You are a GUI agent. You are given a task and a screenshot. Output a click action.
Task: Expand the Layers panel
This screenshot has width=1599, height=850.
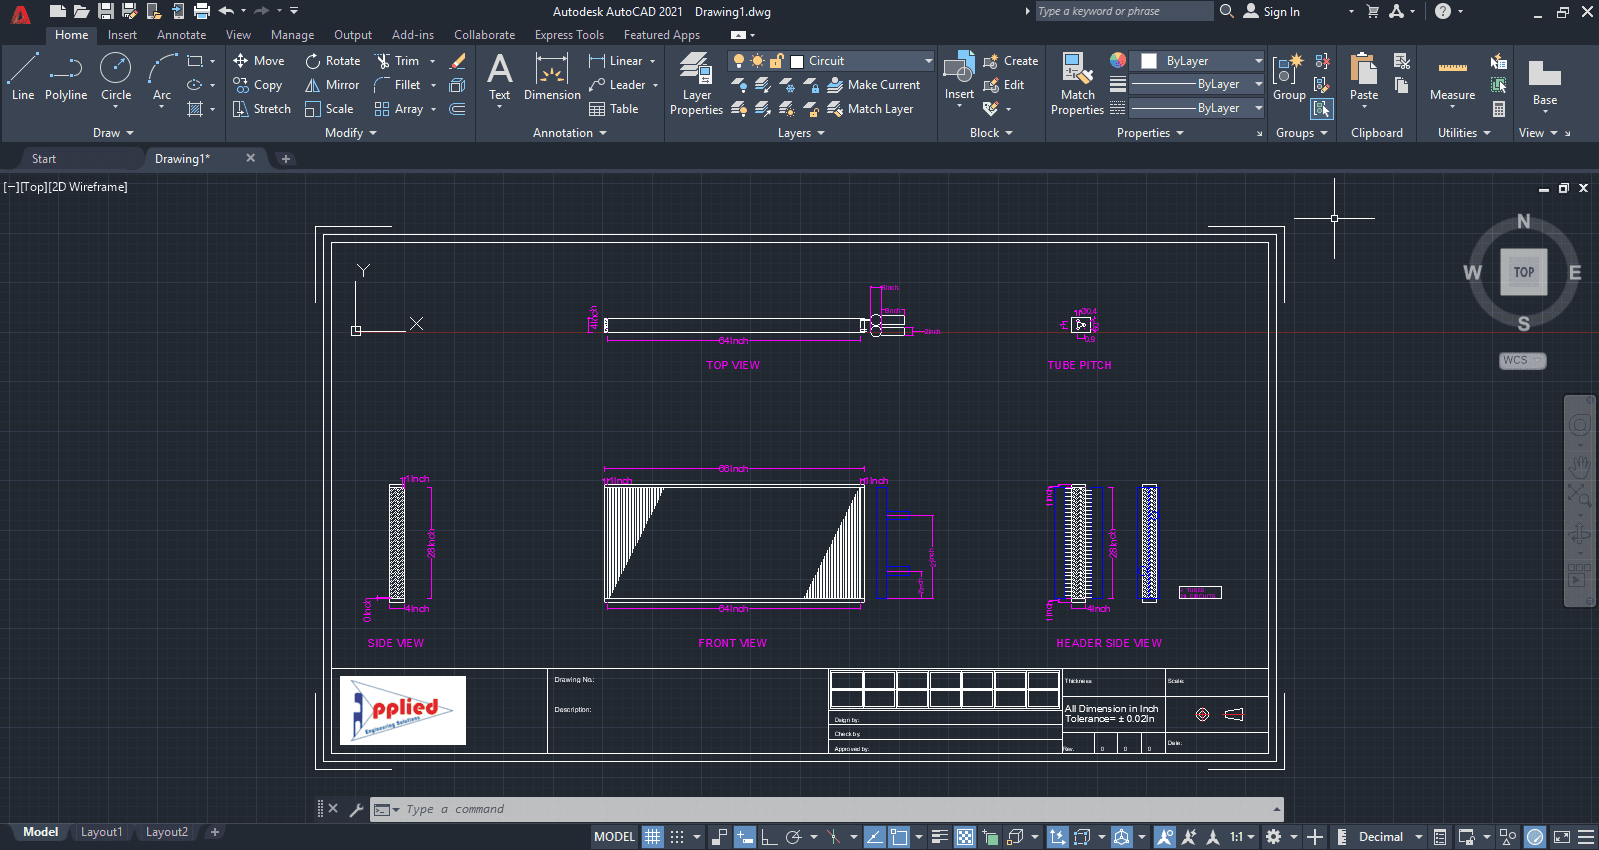pos(801,133)
